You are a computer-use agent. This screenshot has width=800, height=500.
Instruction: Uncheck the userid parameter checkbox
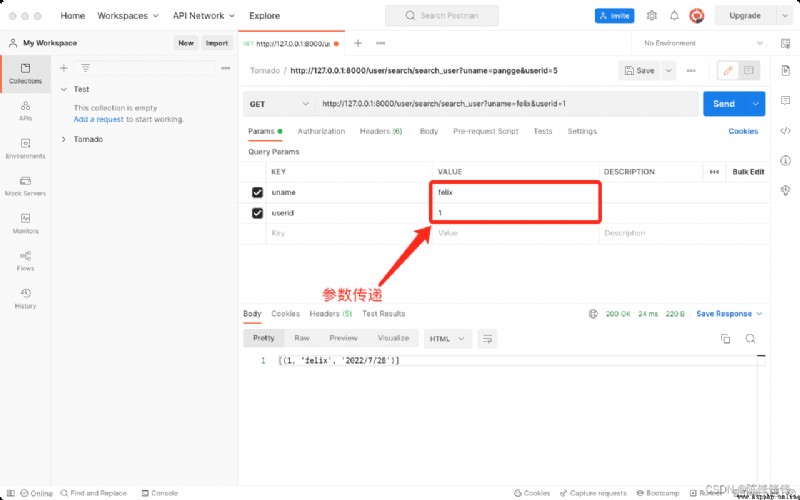pyautogui.click(x=257, y=213)
